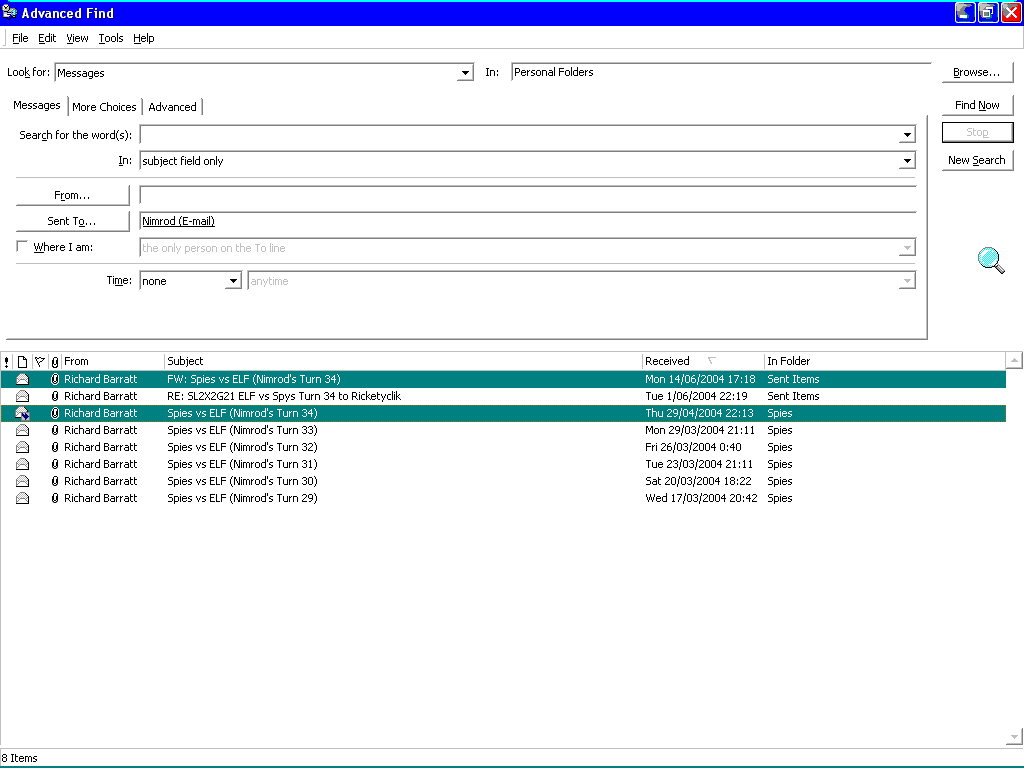Open the 'subject field only' dropdown
The height and width of the screenshot is (768, 1024).
tap(907, 161)
